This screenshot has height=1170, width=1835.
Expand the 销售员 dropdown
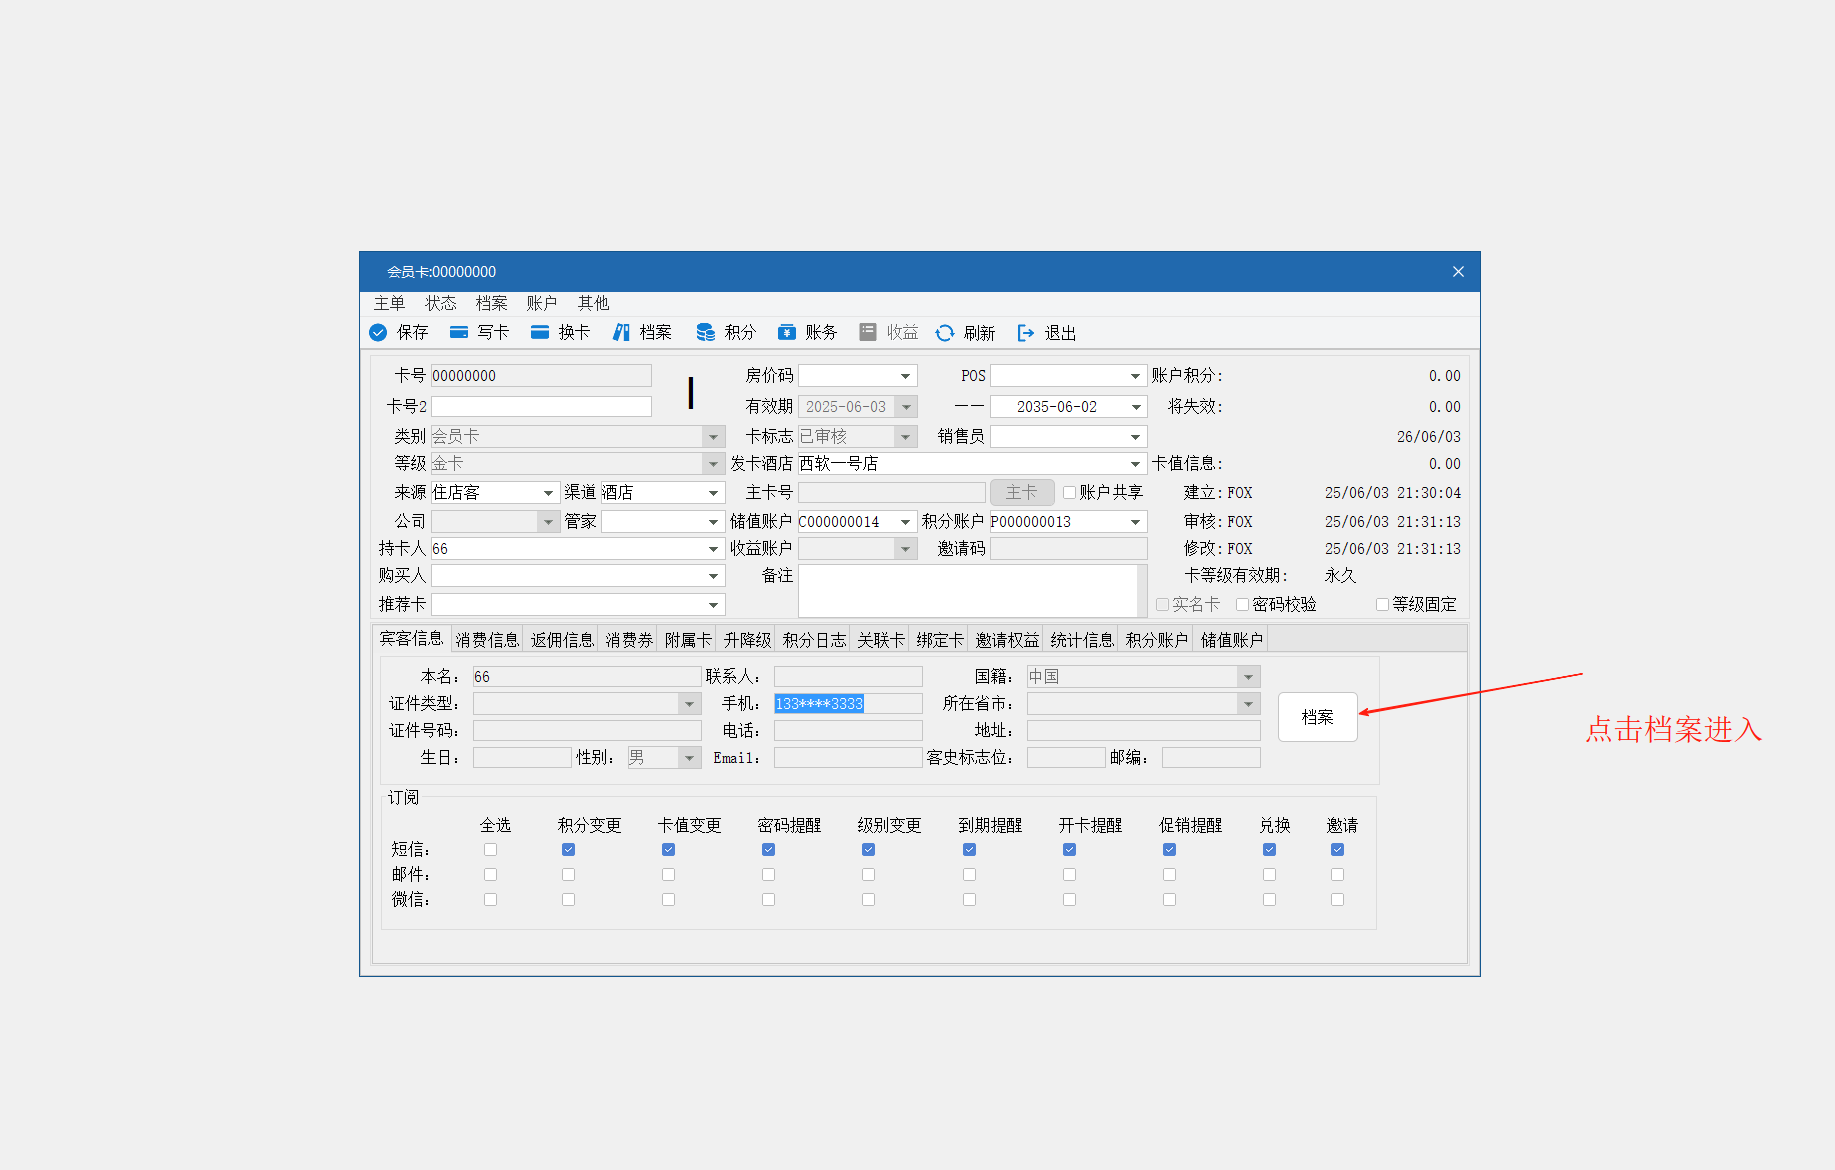(1135, 437)
